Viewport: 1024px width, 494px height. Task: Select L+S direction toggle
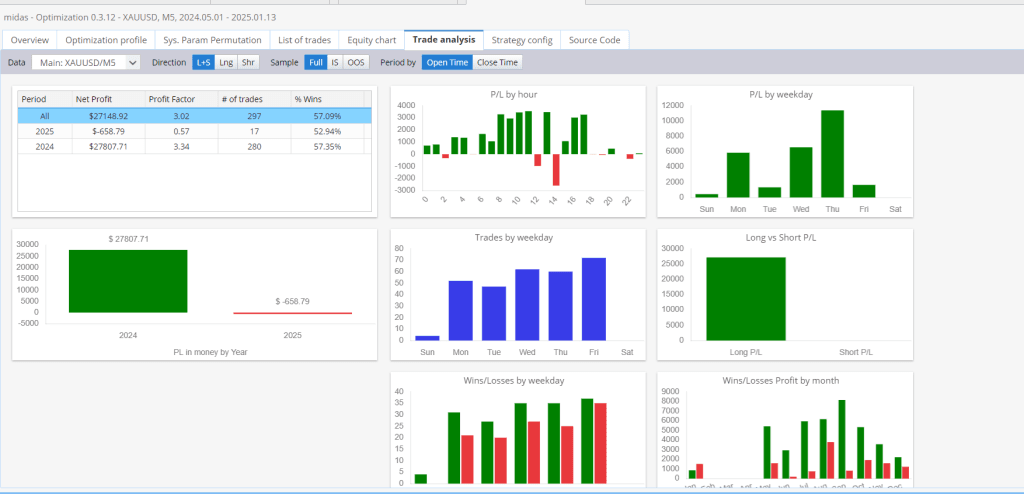click(x=203, y=63)
